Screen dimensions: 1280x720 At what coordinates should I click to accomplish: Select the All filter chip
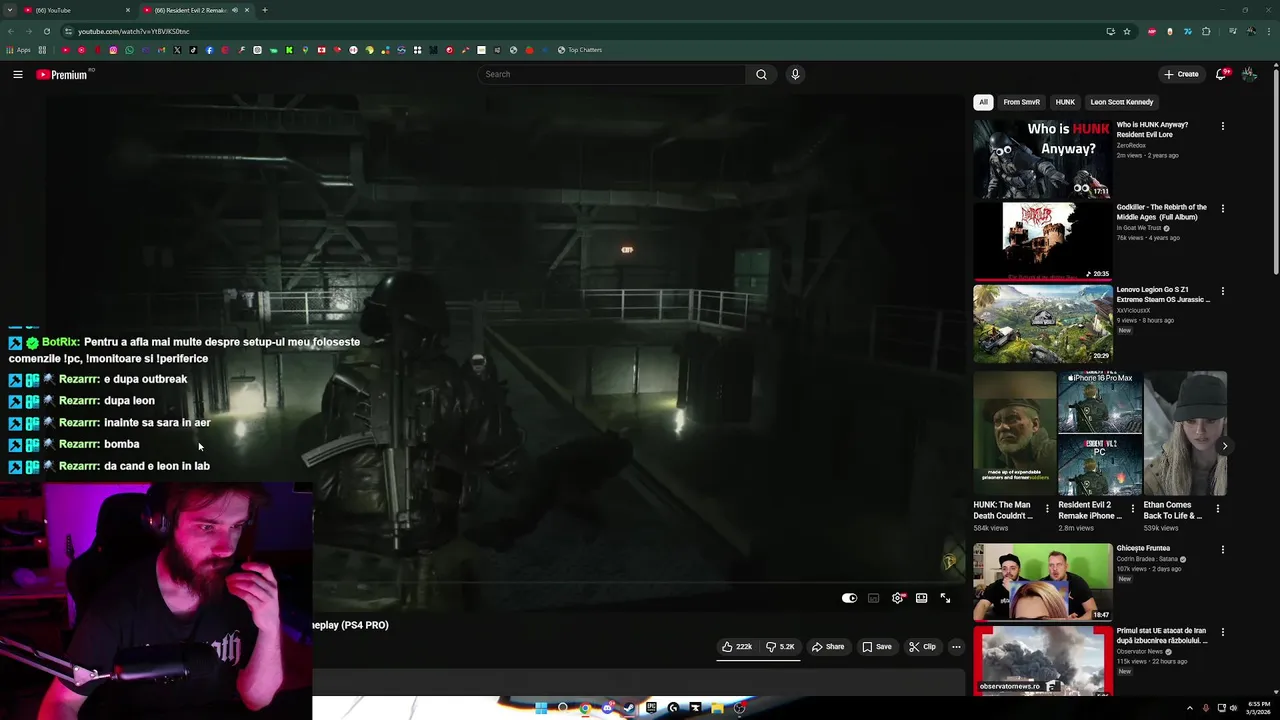pos(983,102)
